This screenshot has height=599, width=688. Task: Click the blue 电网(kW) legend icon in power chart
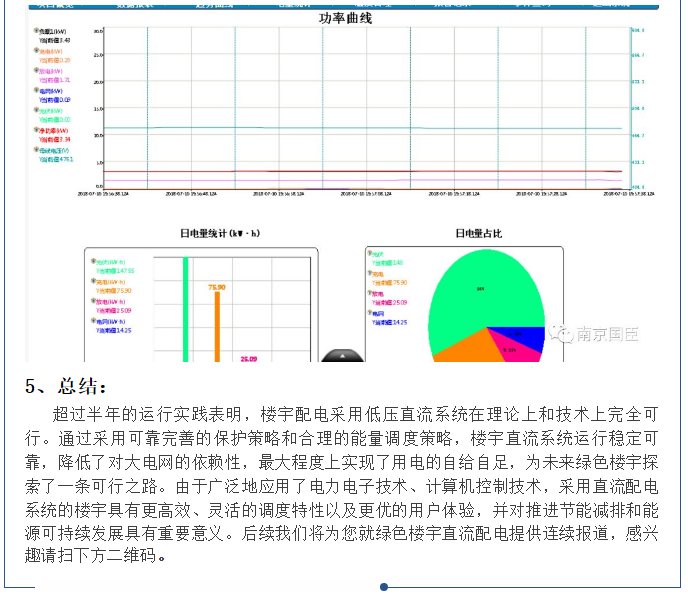37,91
